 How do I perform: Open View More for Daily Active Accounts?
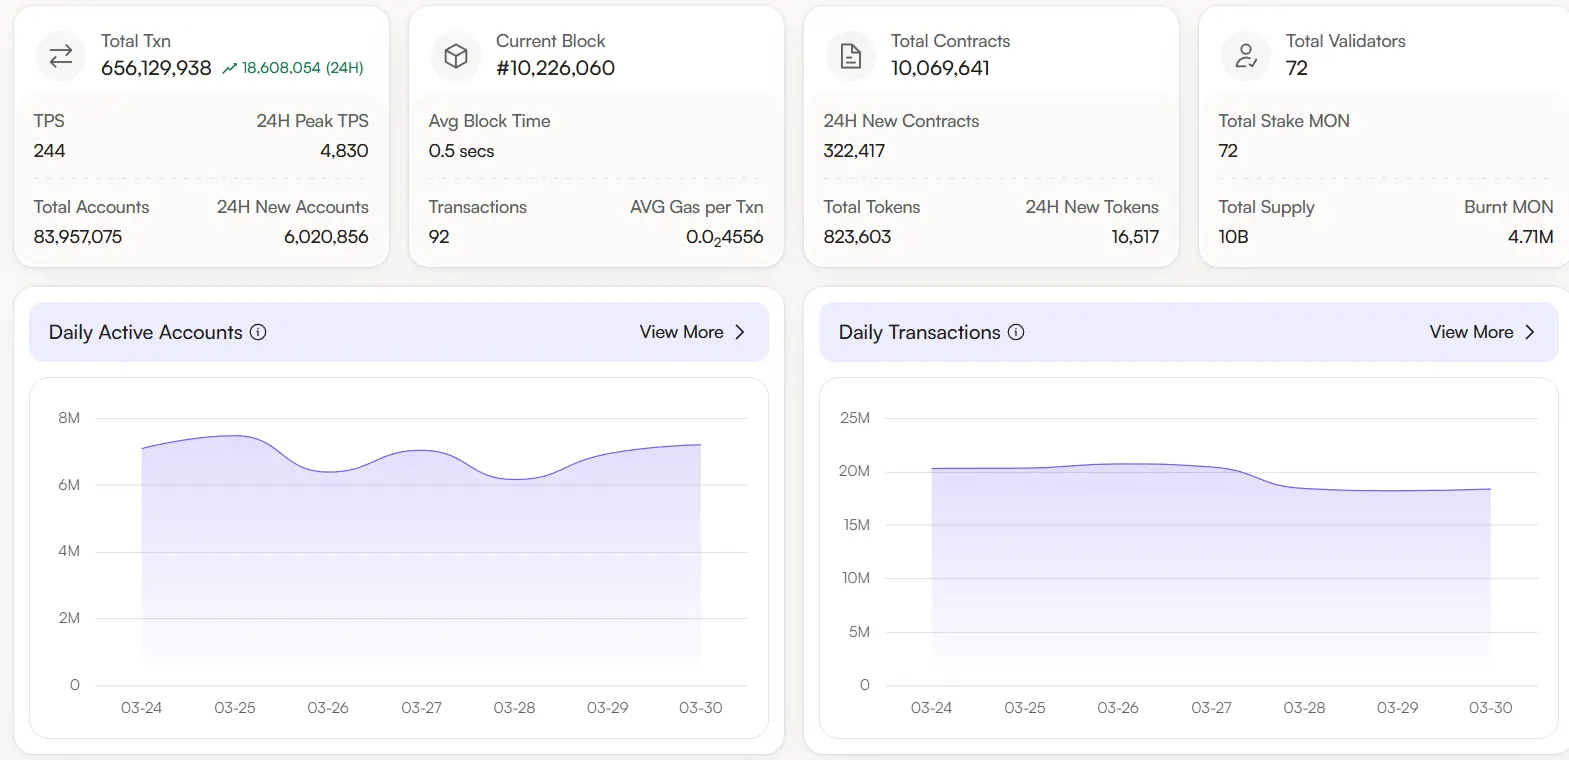[x=681, y=332]
